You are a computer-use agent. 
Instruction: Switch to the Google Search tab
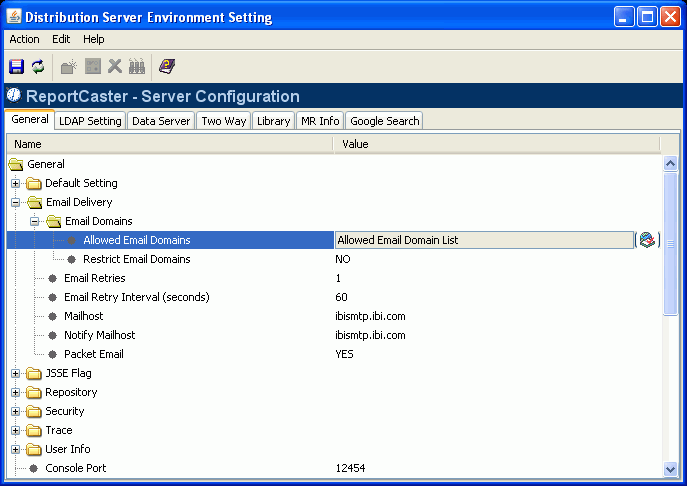[385, 121]
